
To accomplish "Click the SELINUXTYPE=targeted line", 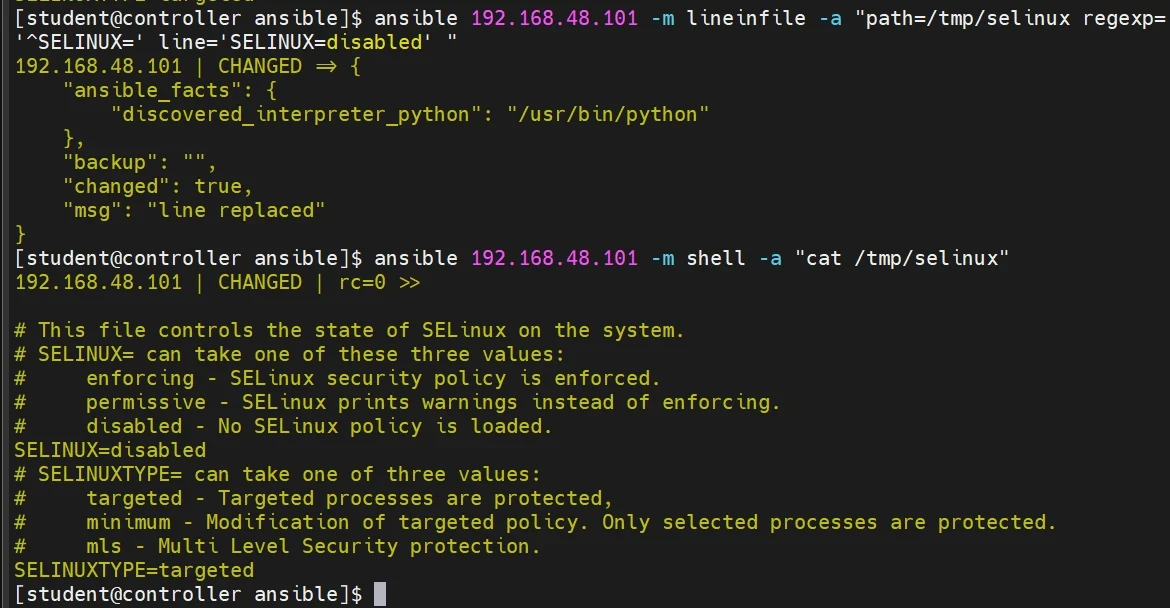I will click(134, 570).
